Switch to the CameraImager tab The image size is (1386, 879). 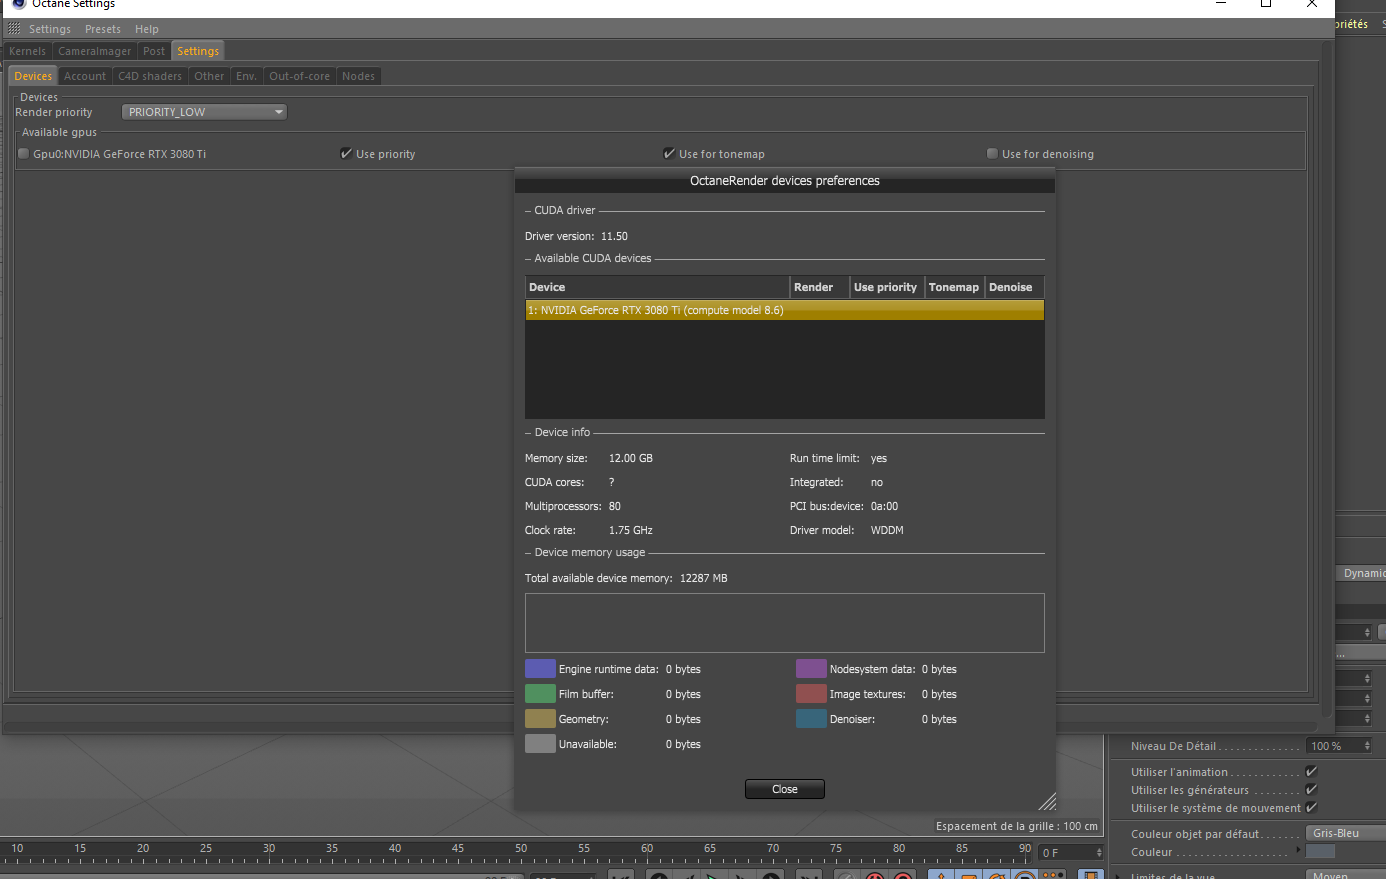(95, 51)
